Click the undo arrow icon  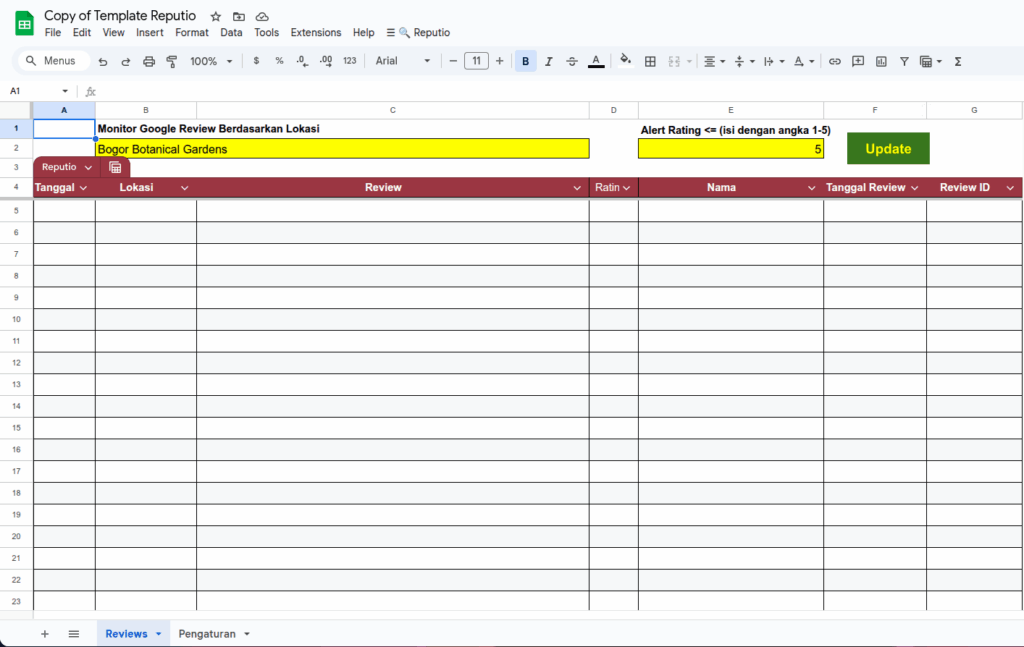[103, 61]
